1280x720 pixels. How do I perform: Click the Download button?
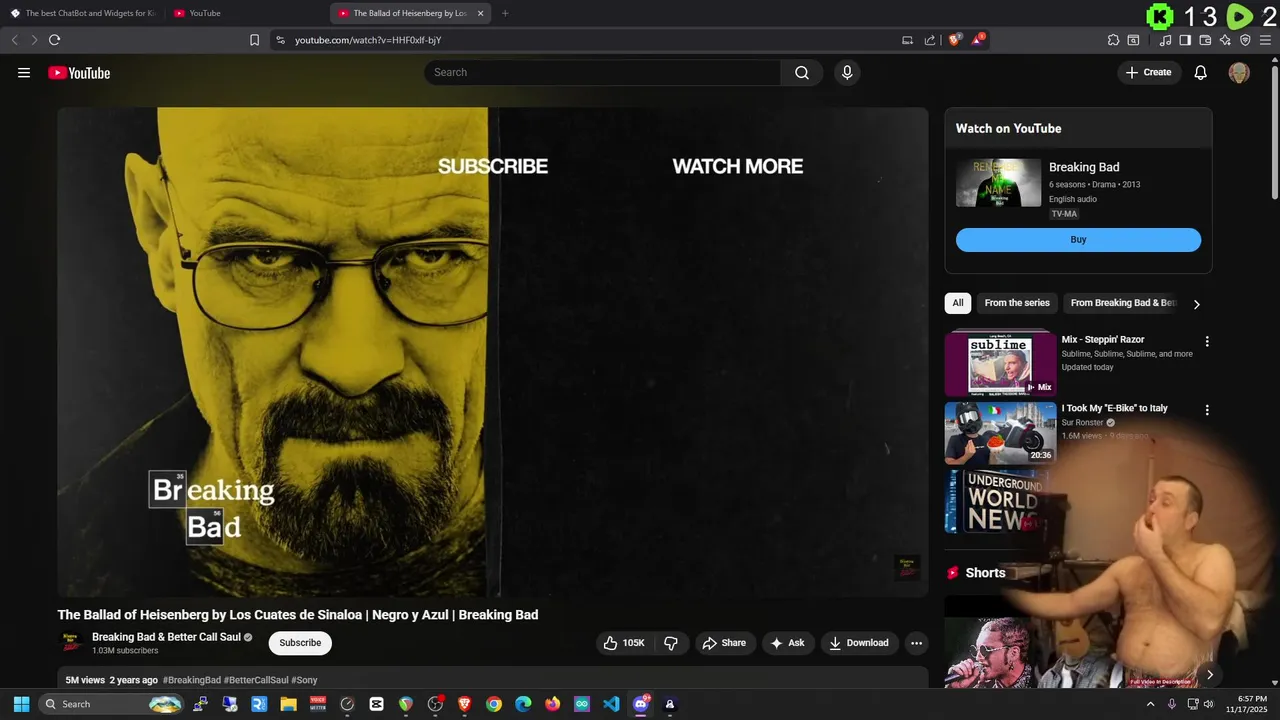(x=858, y=643)
